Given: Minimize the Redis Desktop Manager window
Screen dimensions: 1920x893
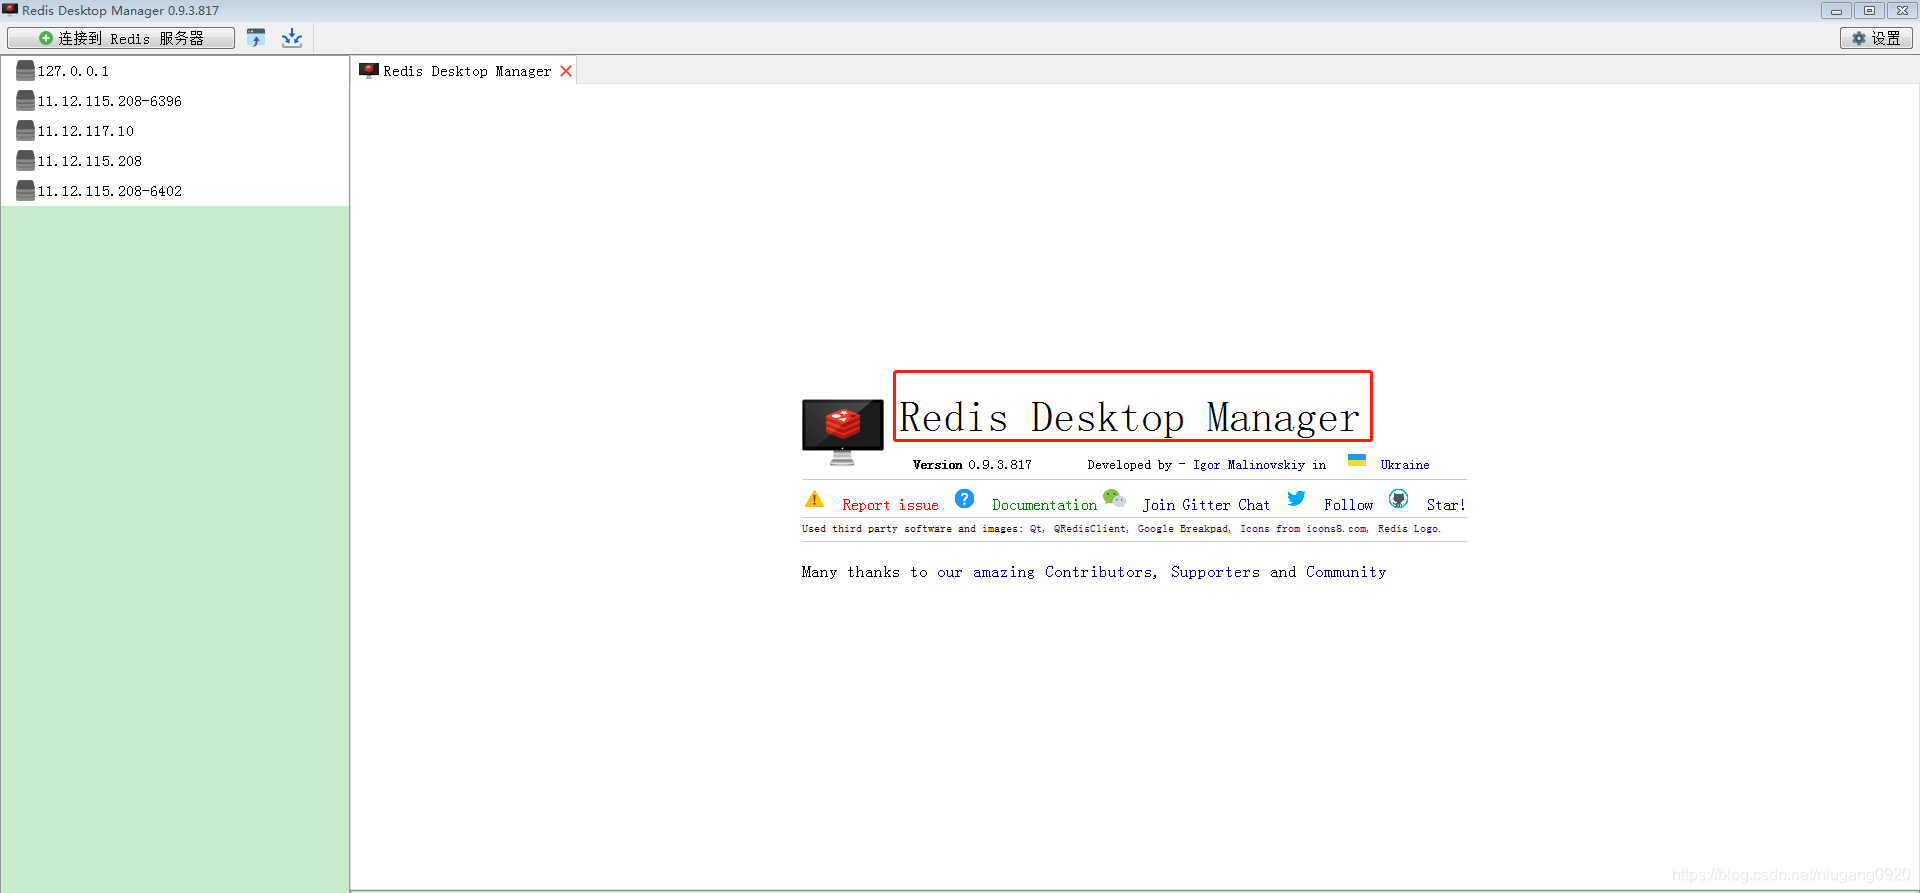Looking at the screenshot, I should point(1836,10).
